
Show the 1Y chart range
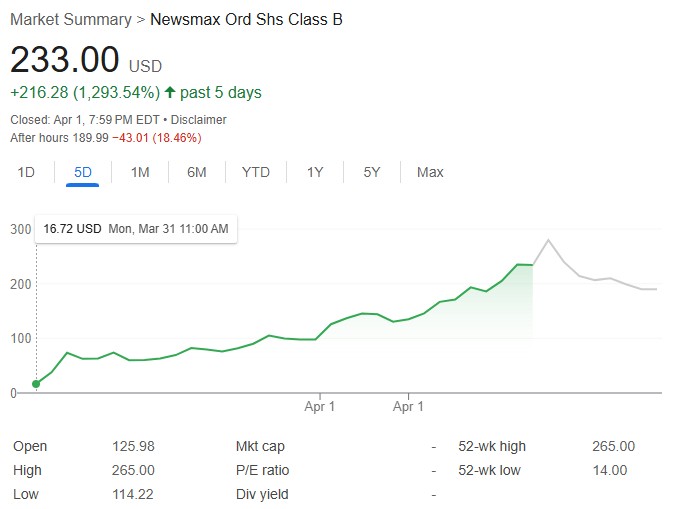click(x=315, y=172)
